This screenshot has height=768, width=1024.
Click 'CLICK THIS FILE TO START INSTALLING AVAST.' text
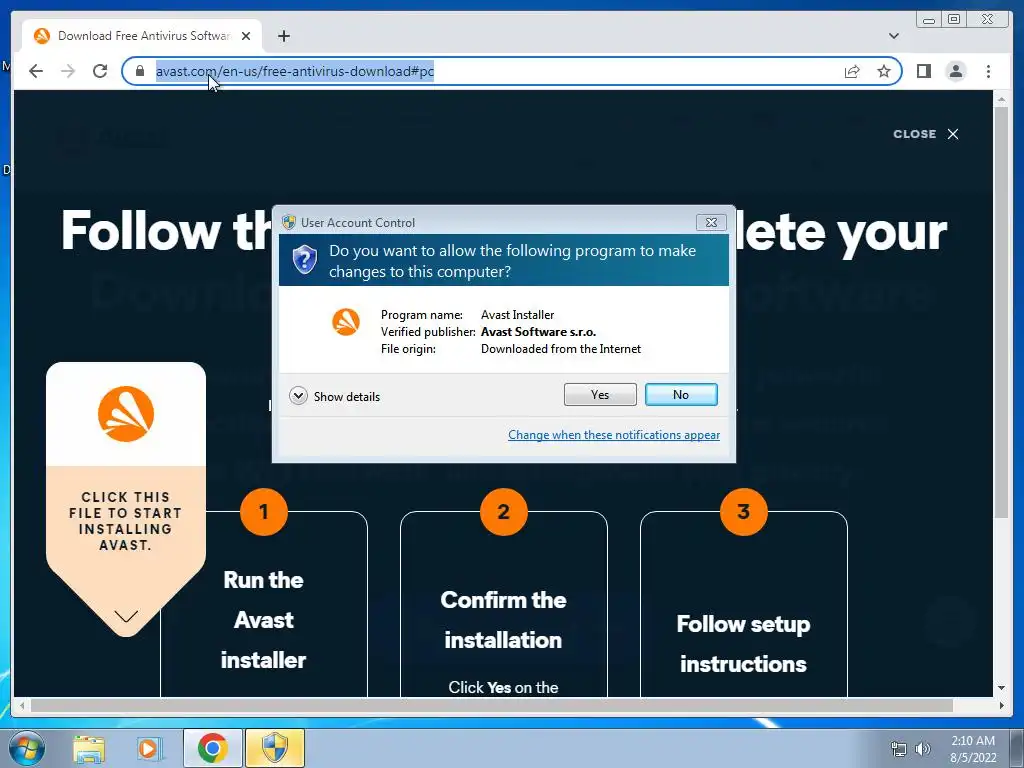pos(125,521)
